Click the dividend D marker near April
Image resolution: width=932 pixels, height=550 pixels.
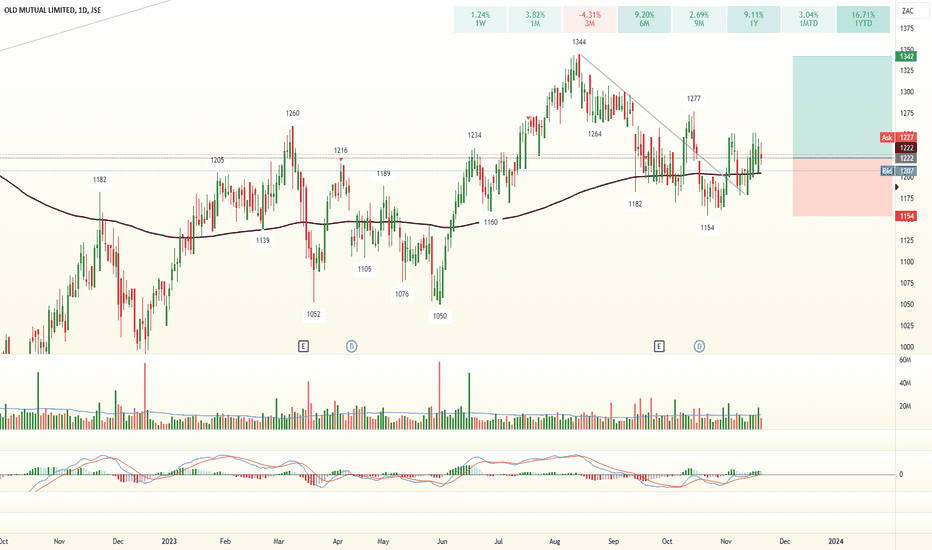pos(352,346)
